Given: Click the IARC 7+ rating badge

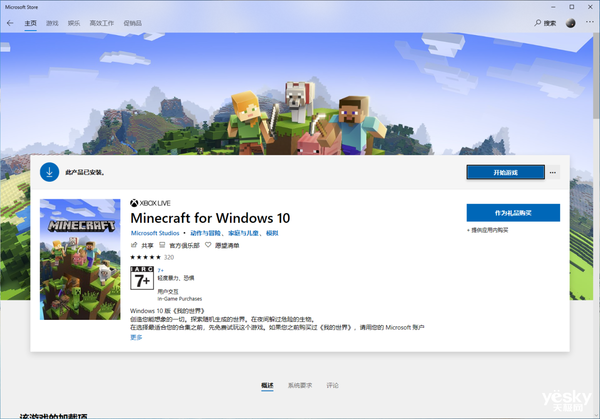Looking at the screenshot, I should [x=142, y=278].
